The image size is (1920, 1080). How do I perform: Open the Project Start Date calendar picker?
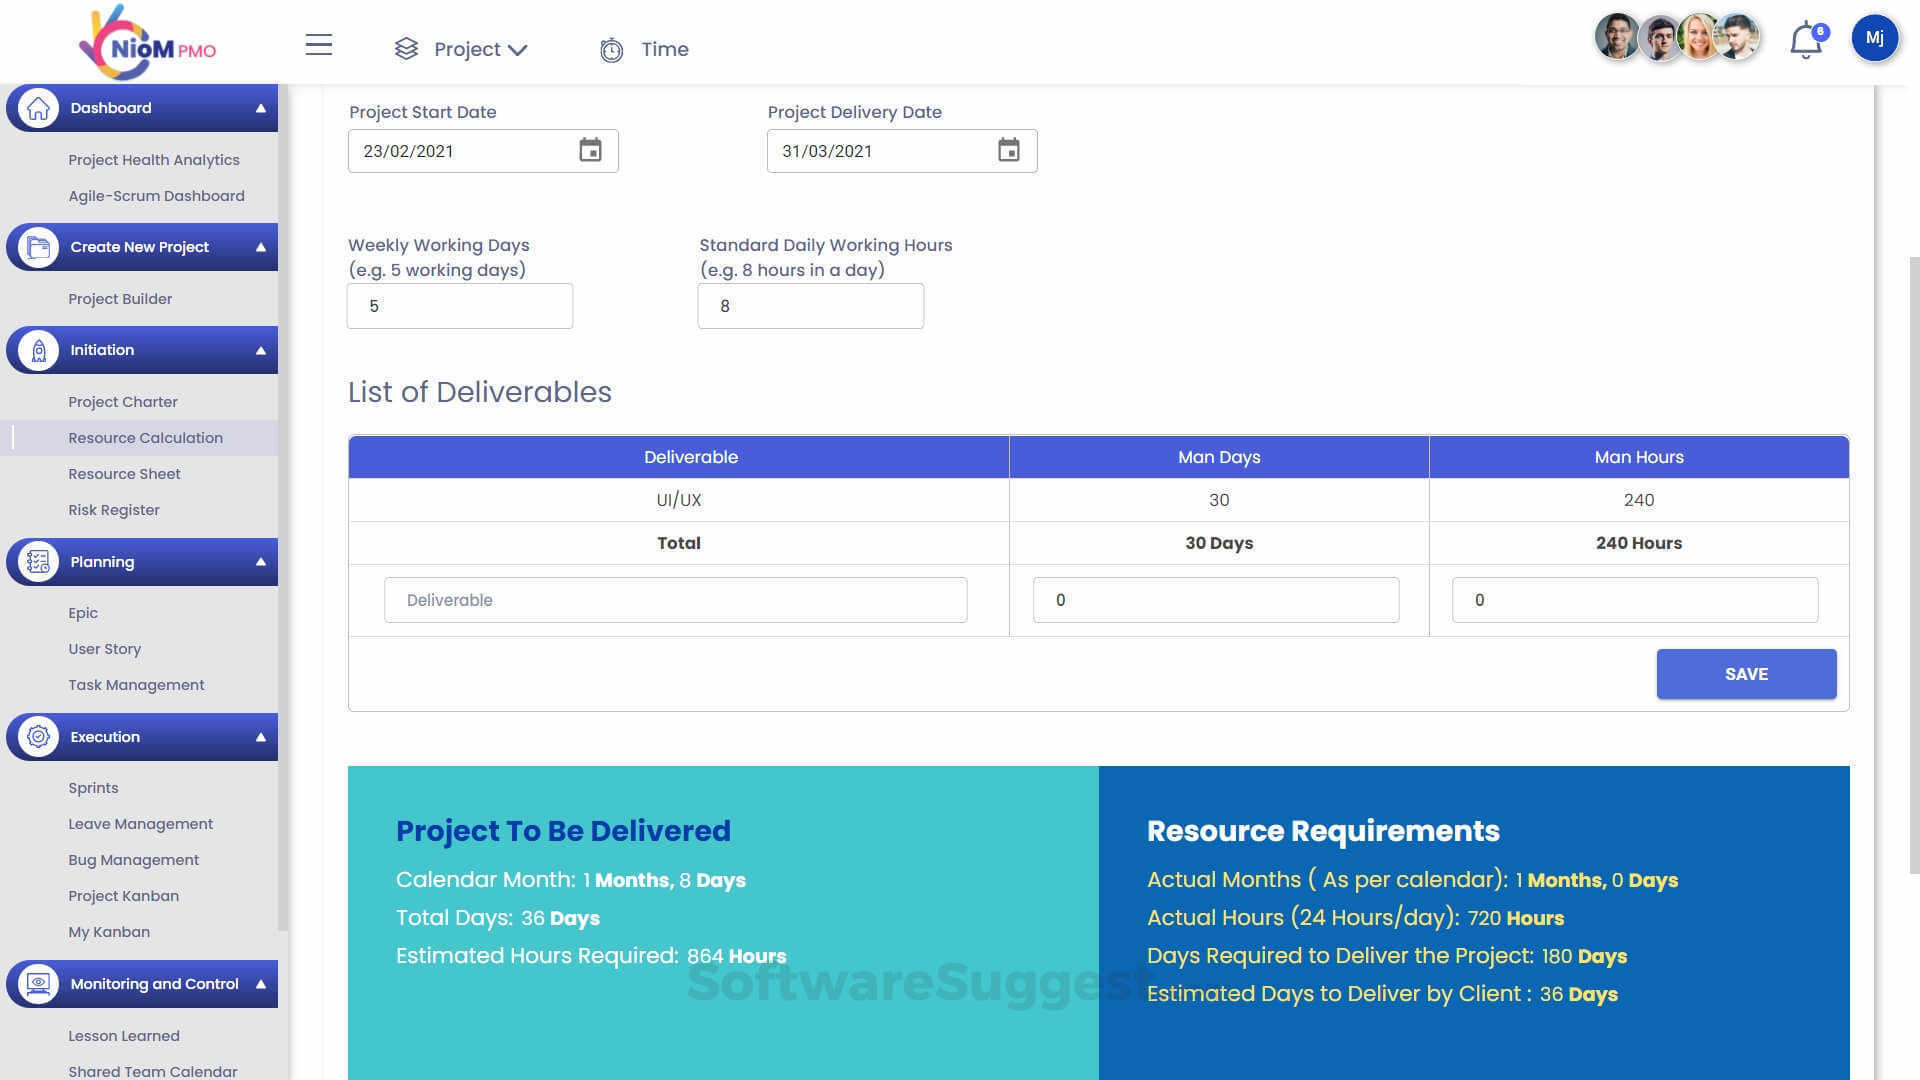[590, 150]
